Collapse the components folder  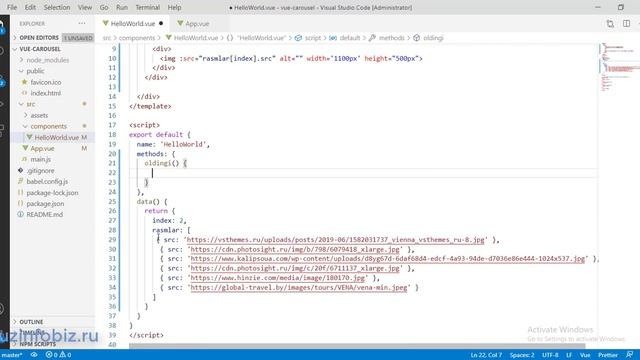click(48, 127)
